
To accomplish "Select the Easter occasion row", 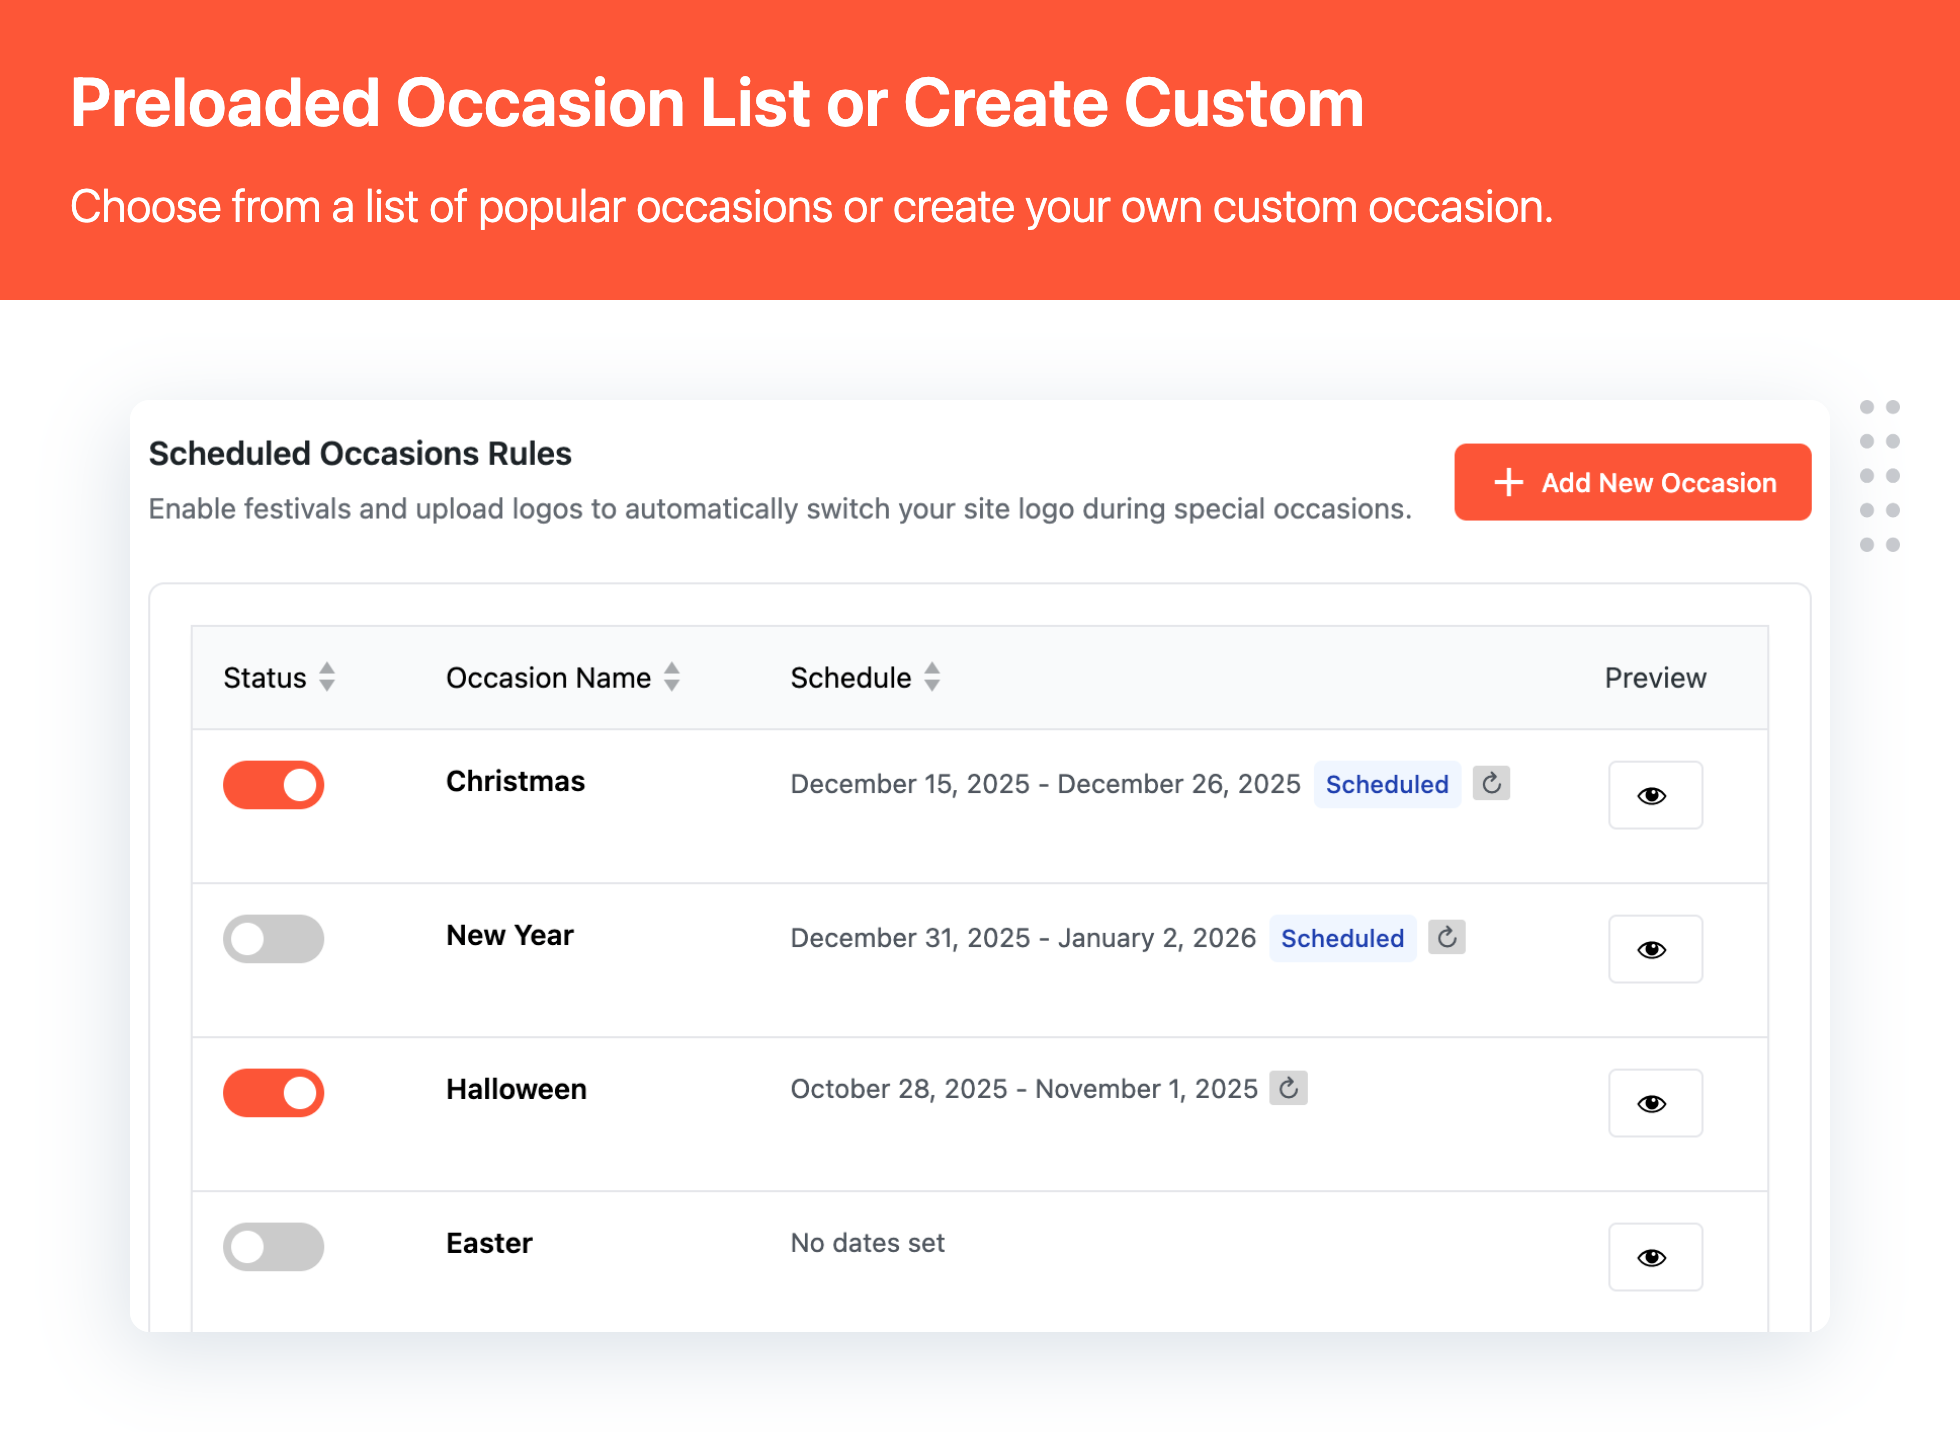I will point(900,1243).
